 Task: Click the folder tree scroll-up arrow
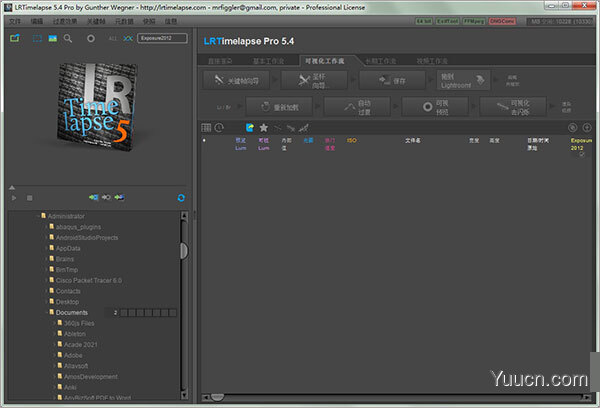[x=184, y=216]
